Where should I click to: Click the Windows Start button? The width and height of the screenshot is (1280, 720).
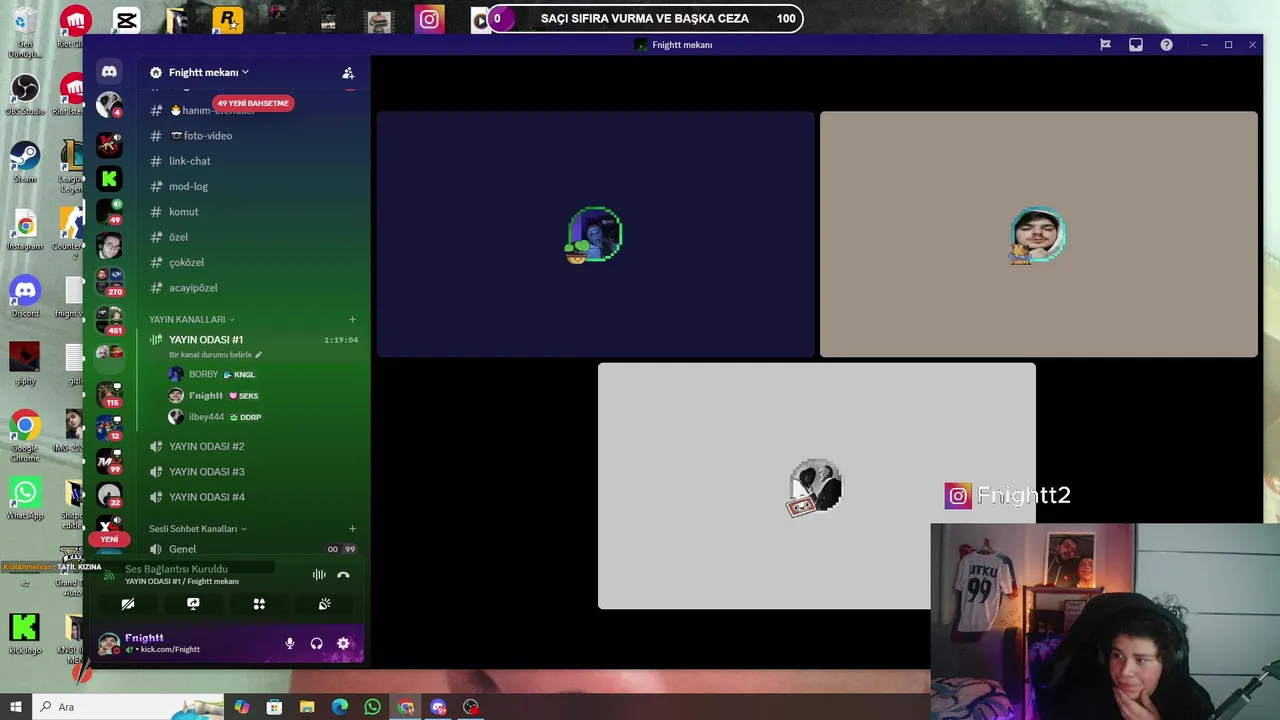pos(15,707)
